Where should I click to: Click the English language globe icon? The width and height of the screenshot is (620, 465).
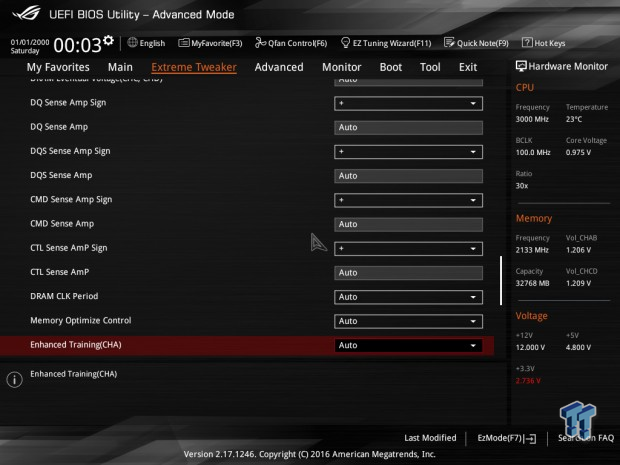click(x=132, y=42)
